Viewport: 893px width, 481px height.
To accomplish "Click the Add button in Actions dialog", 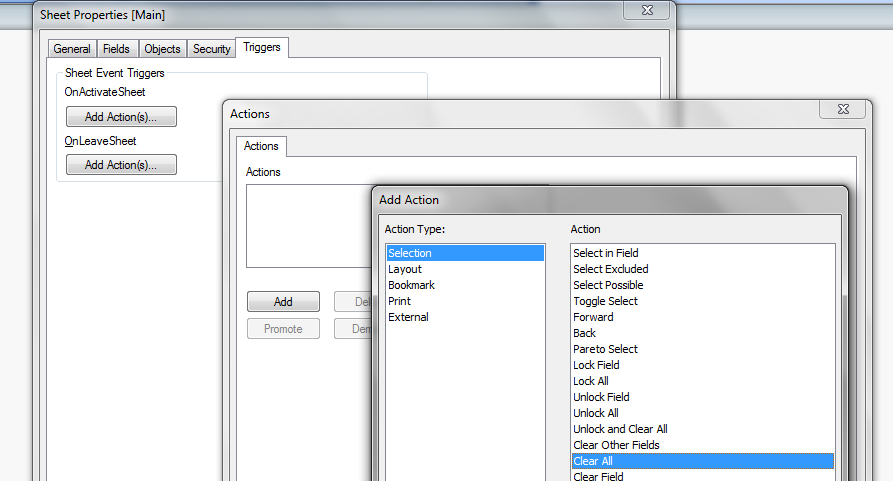I will point(283,302).
